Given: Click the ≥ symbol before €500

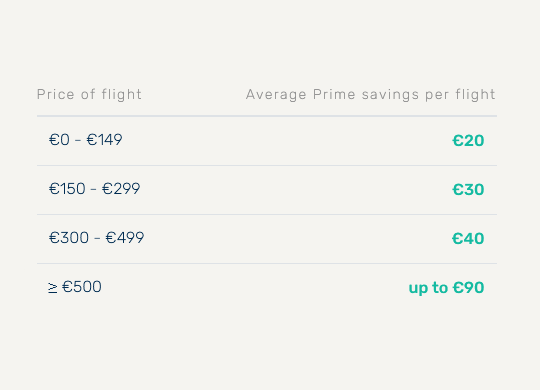Looking at the screenshot, I should coord(52,288).
